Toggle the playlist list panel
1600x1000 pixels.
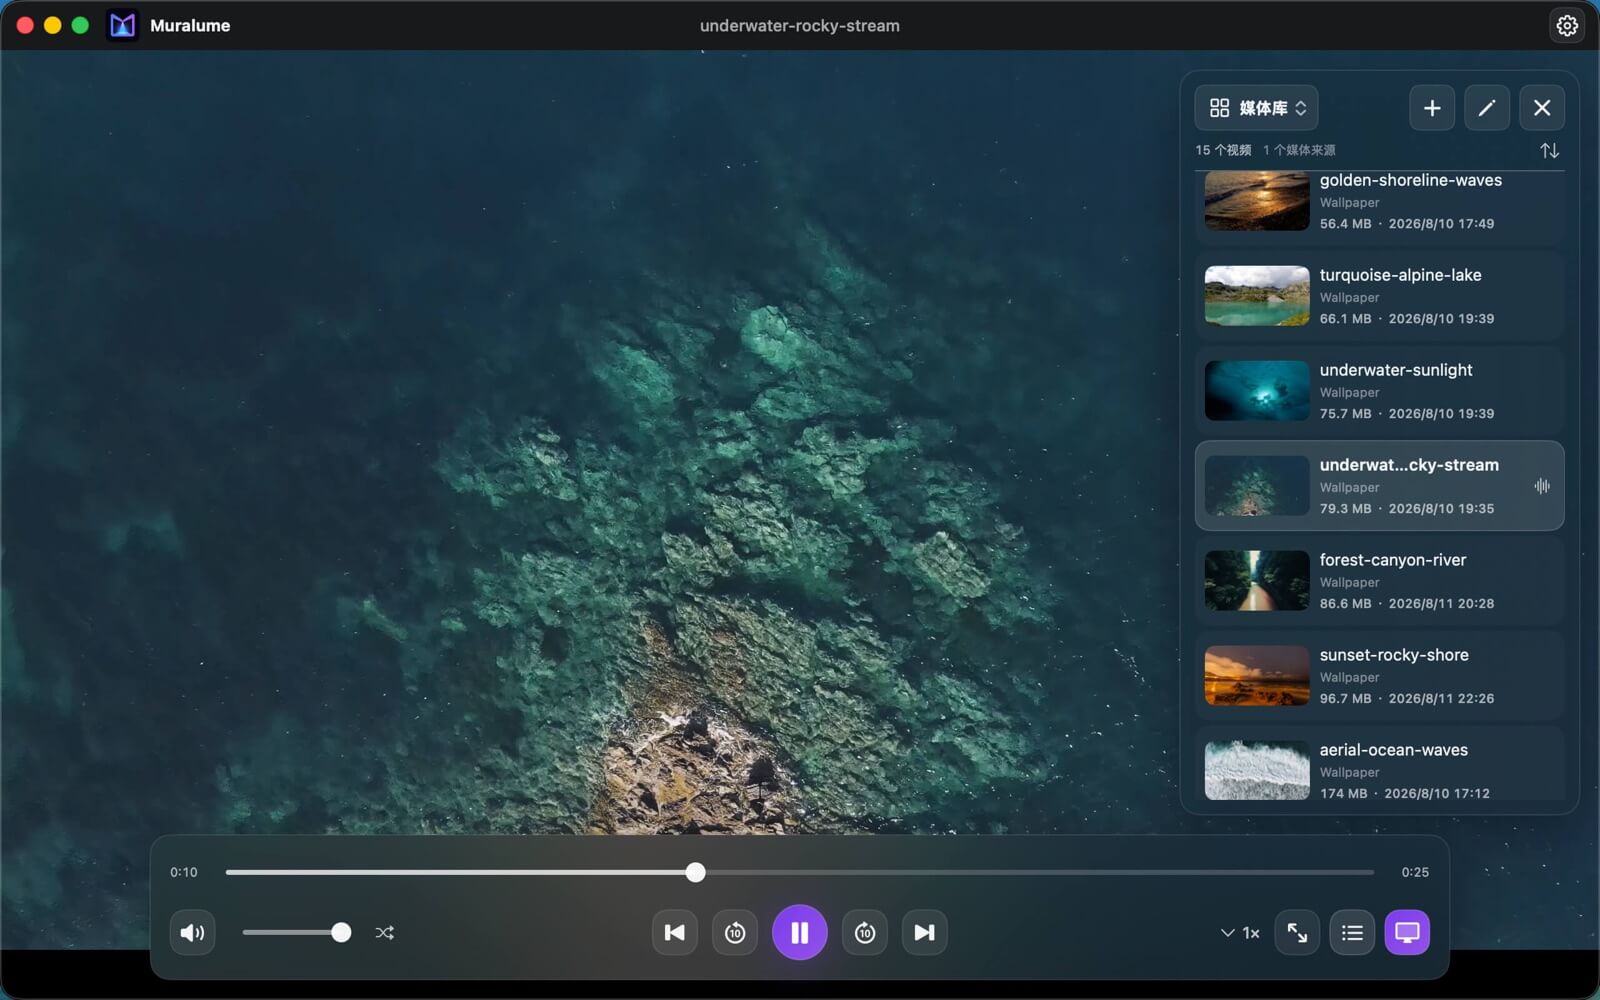[x=1352, y=933]
